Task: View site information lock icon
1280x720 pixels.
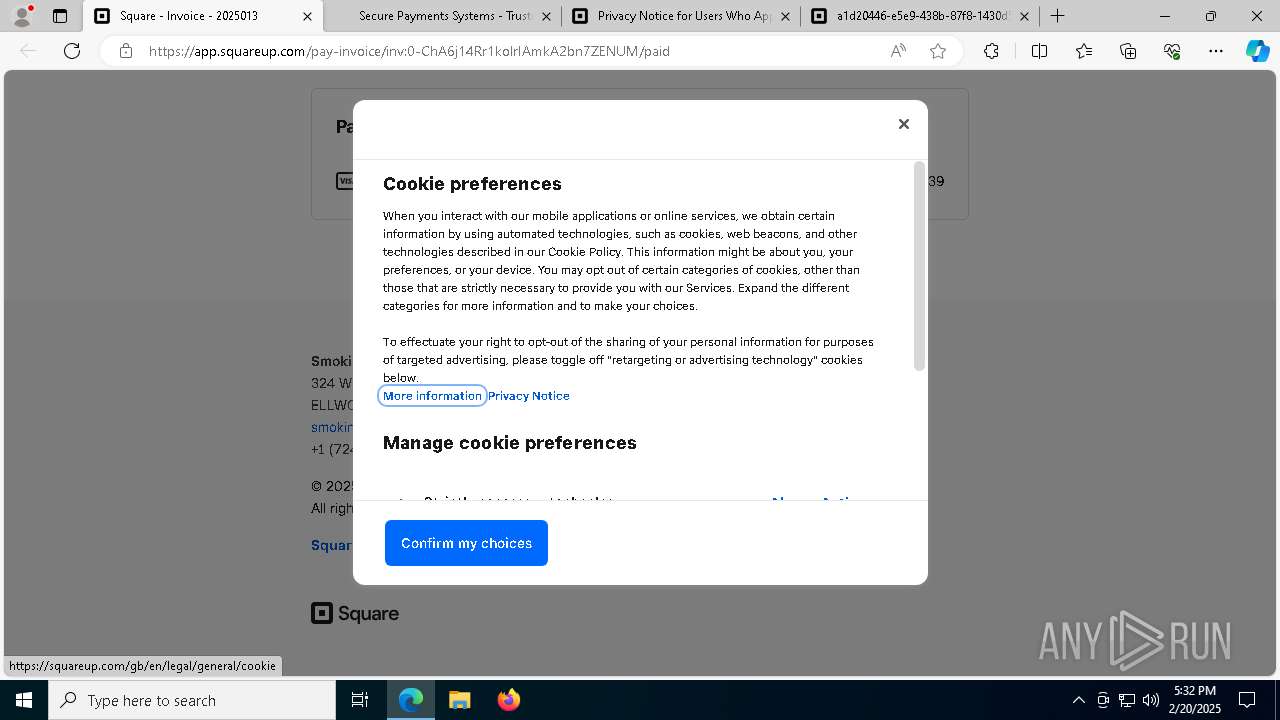Action: pyautogui.click(x=126, y=51)
